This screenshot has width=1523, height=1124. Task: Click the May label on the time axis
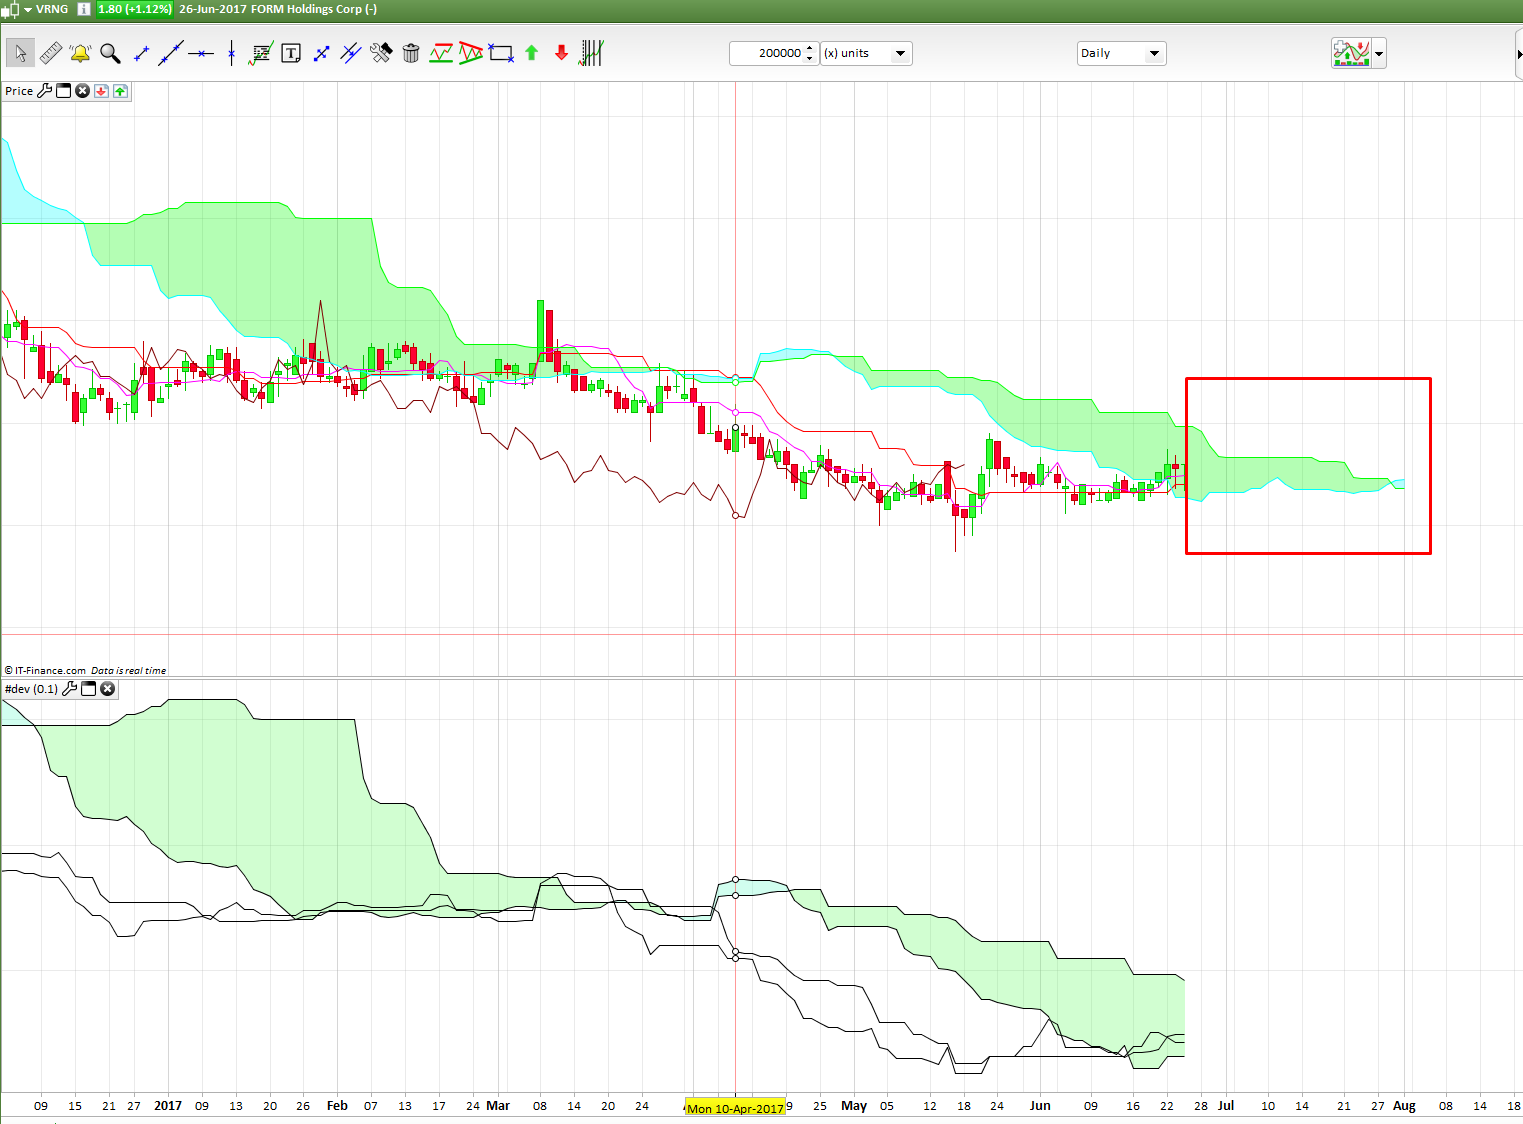coord(854,1105)
